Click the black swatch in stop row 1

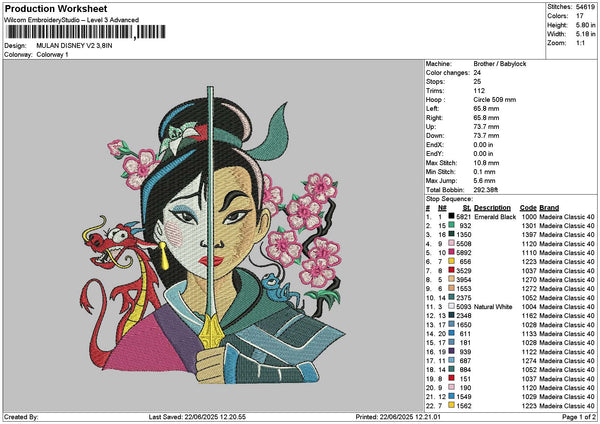pyautogui.click(x=451, y=217)
